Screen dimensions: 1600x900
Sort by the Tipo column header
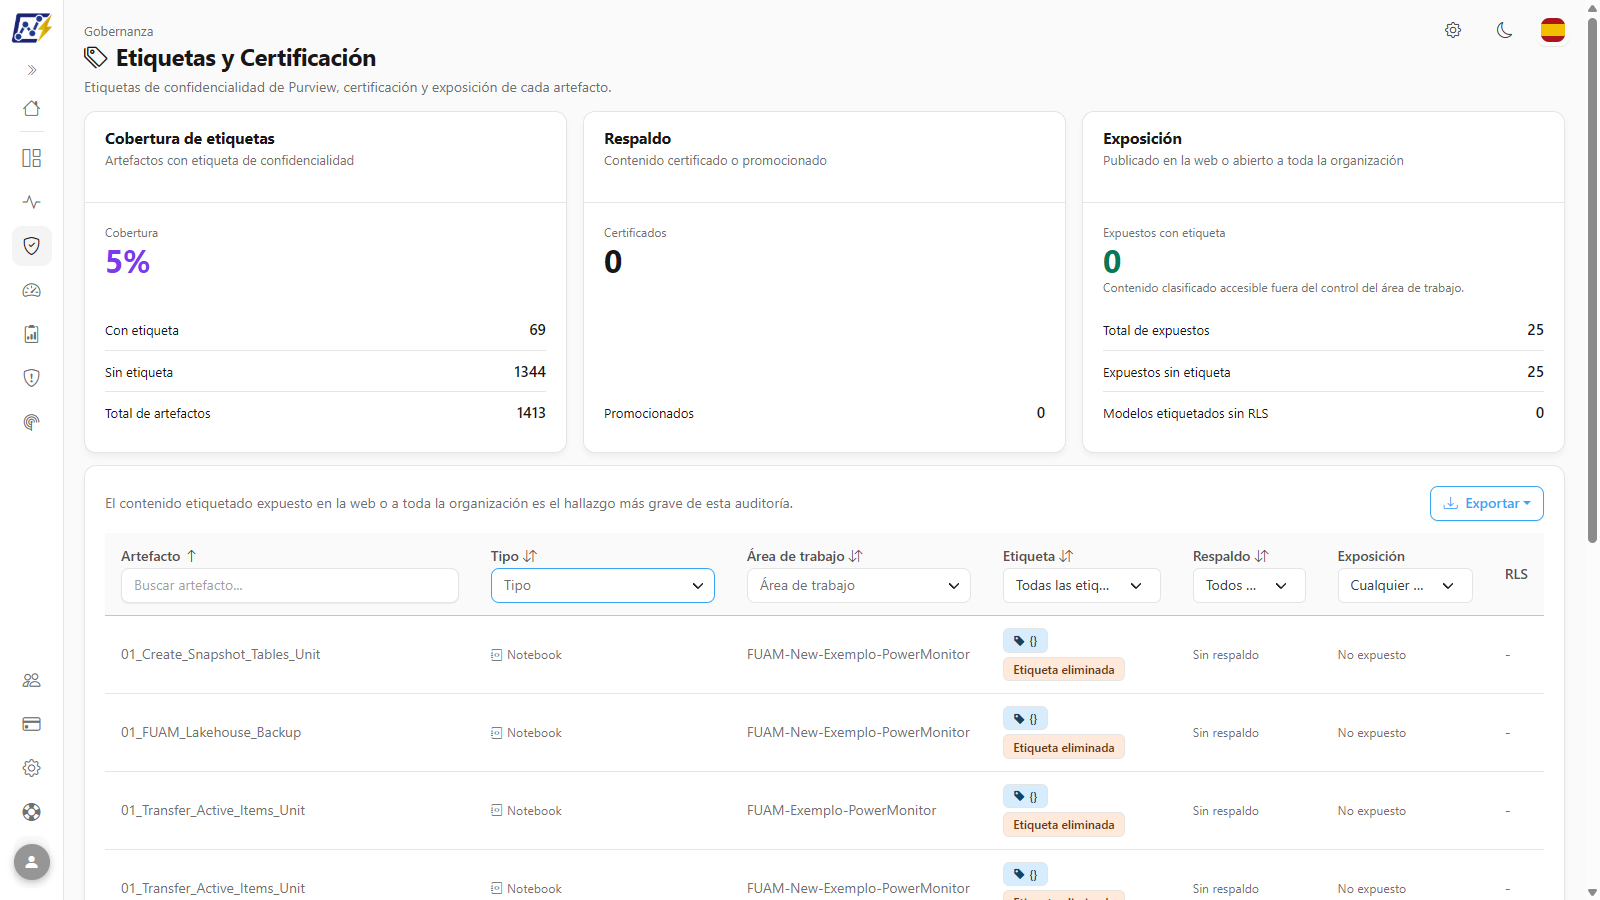[x=514, y=556]
